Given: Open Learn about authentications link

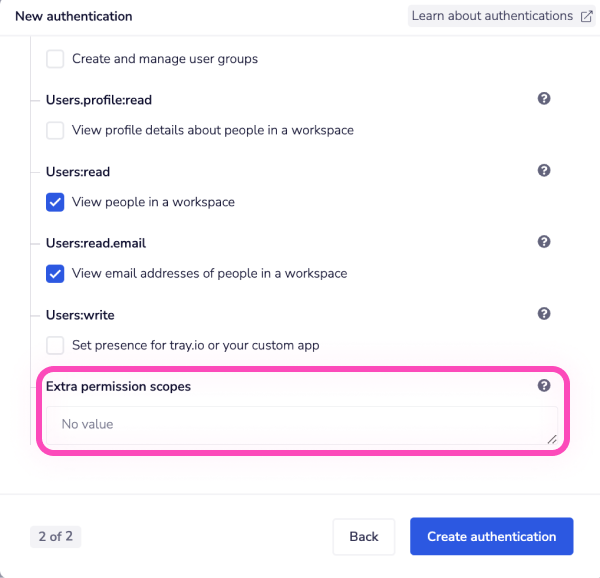Looking at the screenshot, I should pyautogui.click(x=491, y=16).
